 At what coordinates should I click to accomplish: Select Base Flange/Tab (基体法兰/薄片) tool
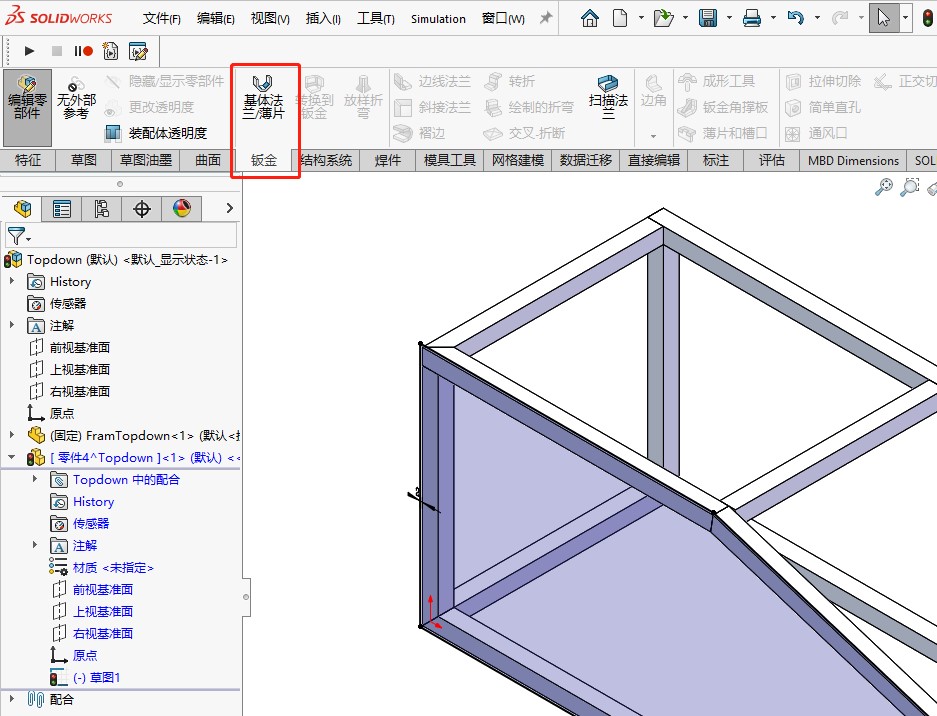pyautogui.click(x=263, y=97)
